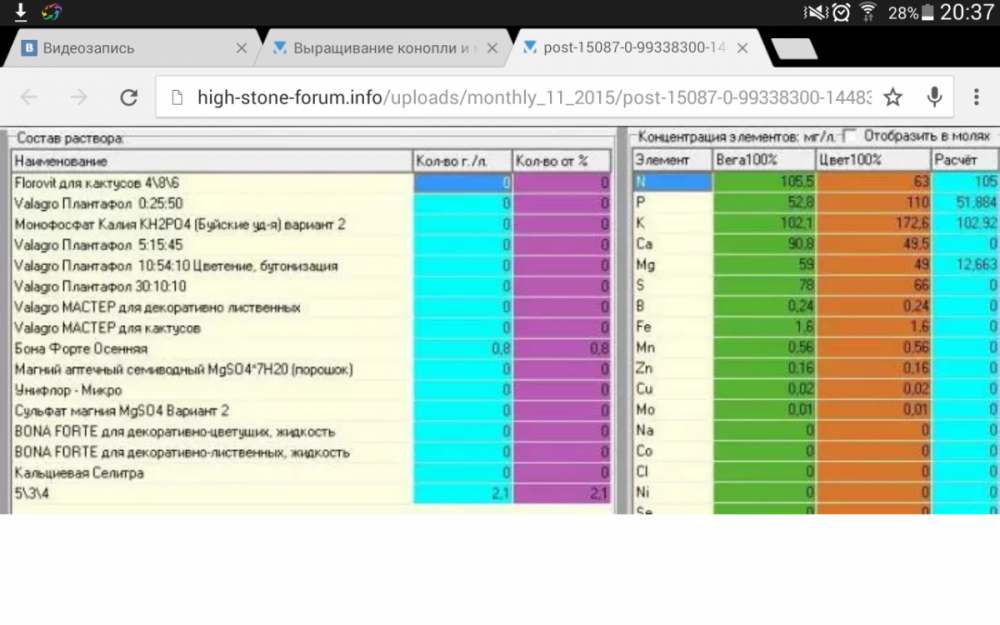Screen dimensions: 1000x625
Task: Close the Выращивание конопли tab
Action: pos(492,48)
